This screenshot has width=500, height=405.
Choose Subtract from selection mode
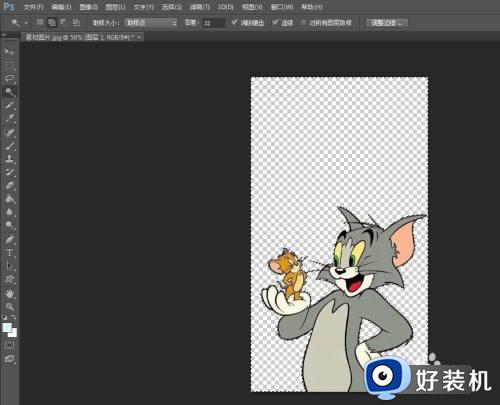pos(63,22)
